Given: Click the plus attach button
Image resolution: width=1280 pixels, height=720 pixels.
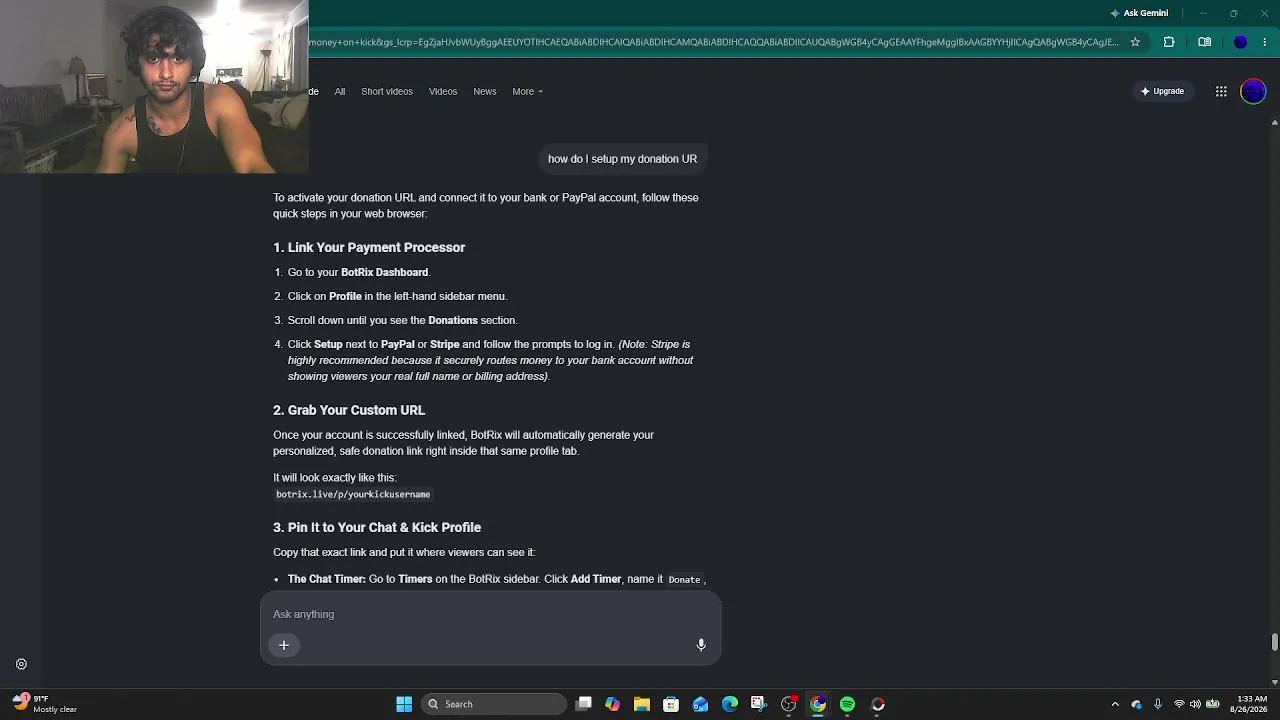Looking at the screenshot, I should click(284, 645).
